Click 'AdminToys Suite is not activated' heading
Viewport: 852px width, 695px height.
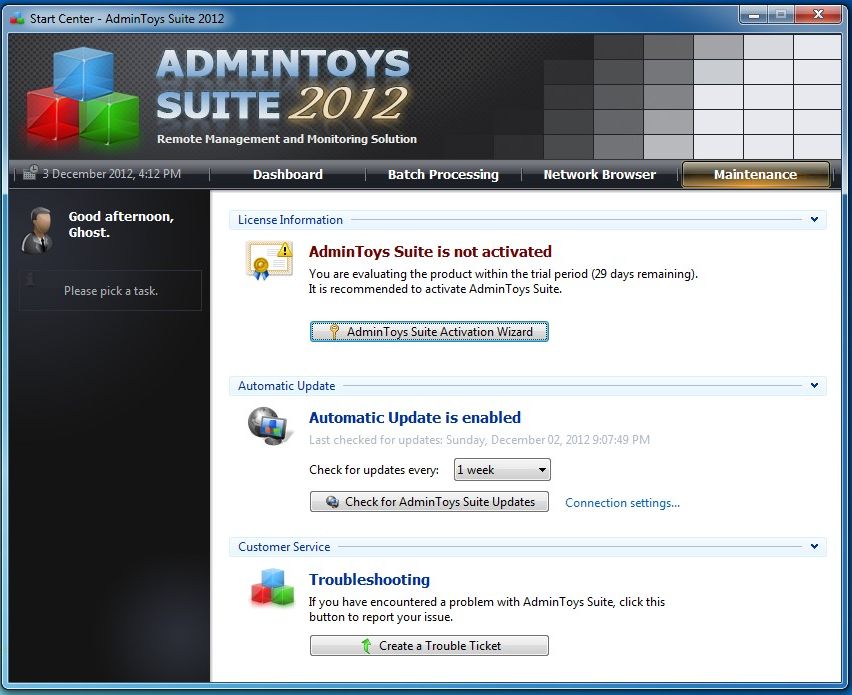[x=430, y=252]
